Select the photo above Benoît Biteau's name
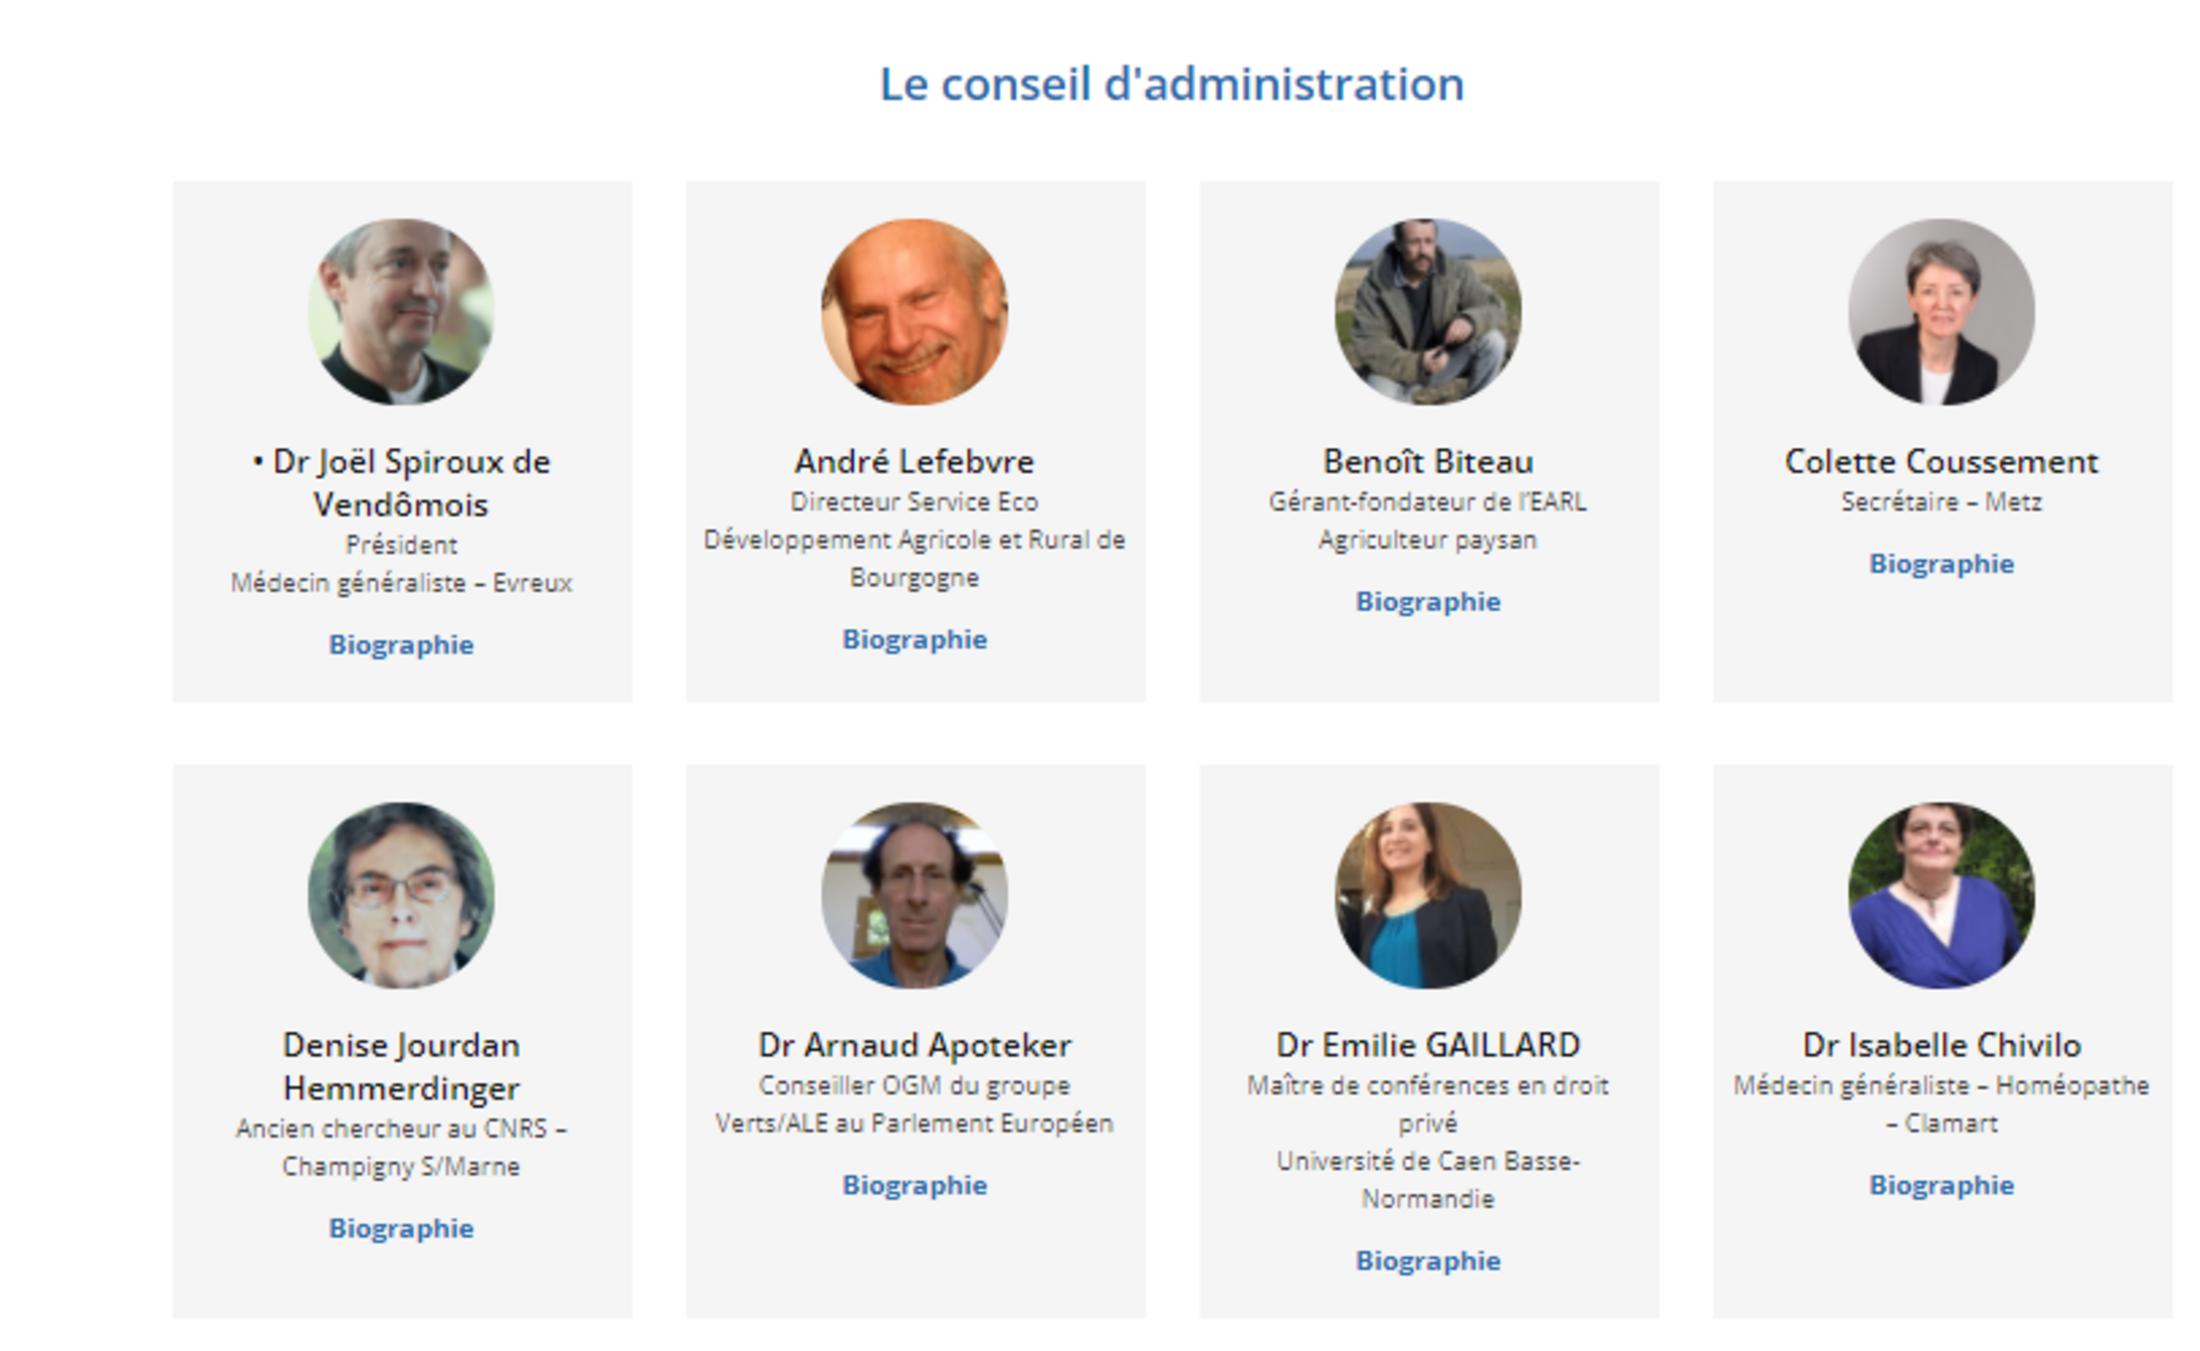The height and width of the screenshot is (1351, 2200). pos(1428,312)
